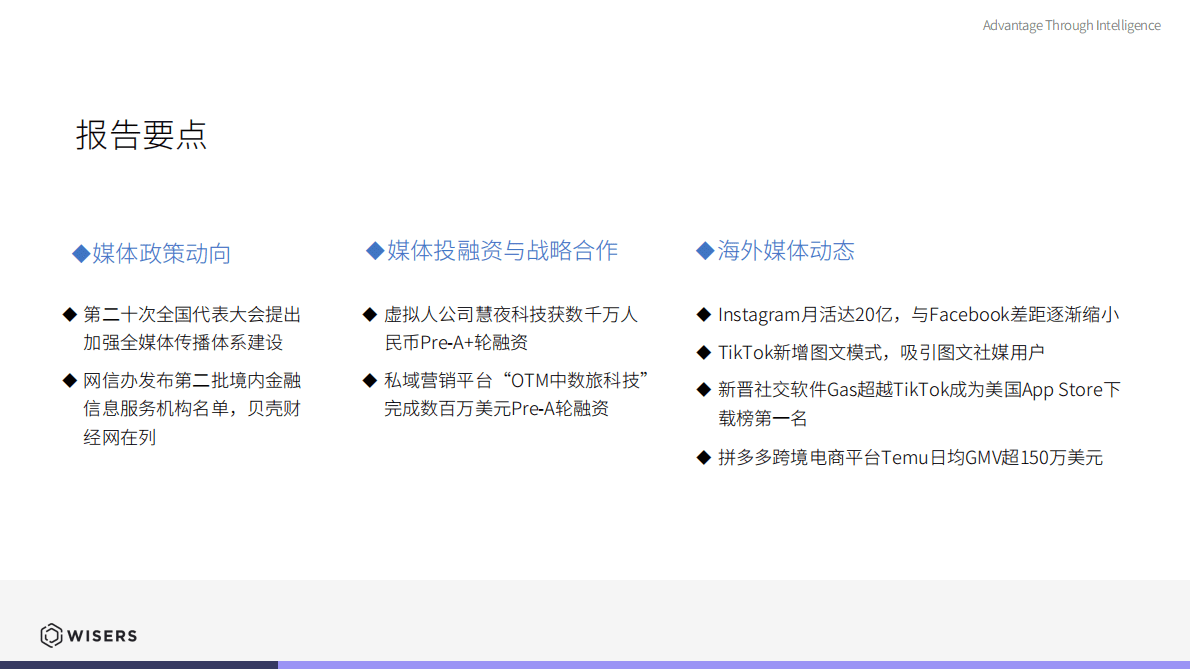Click the dark segment of the bottom progress bar
The width and height of the screenshot is (1190, 669).
tap(140, 665)
